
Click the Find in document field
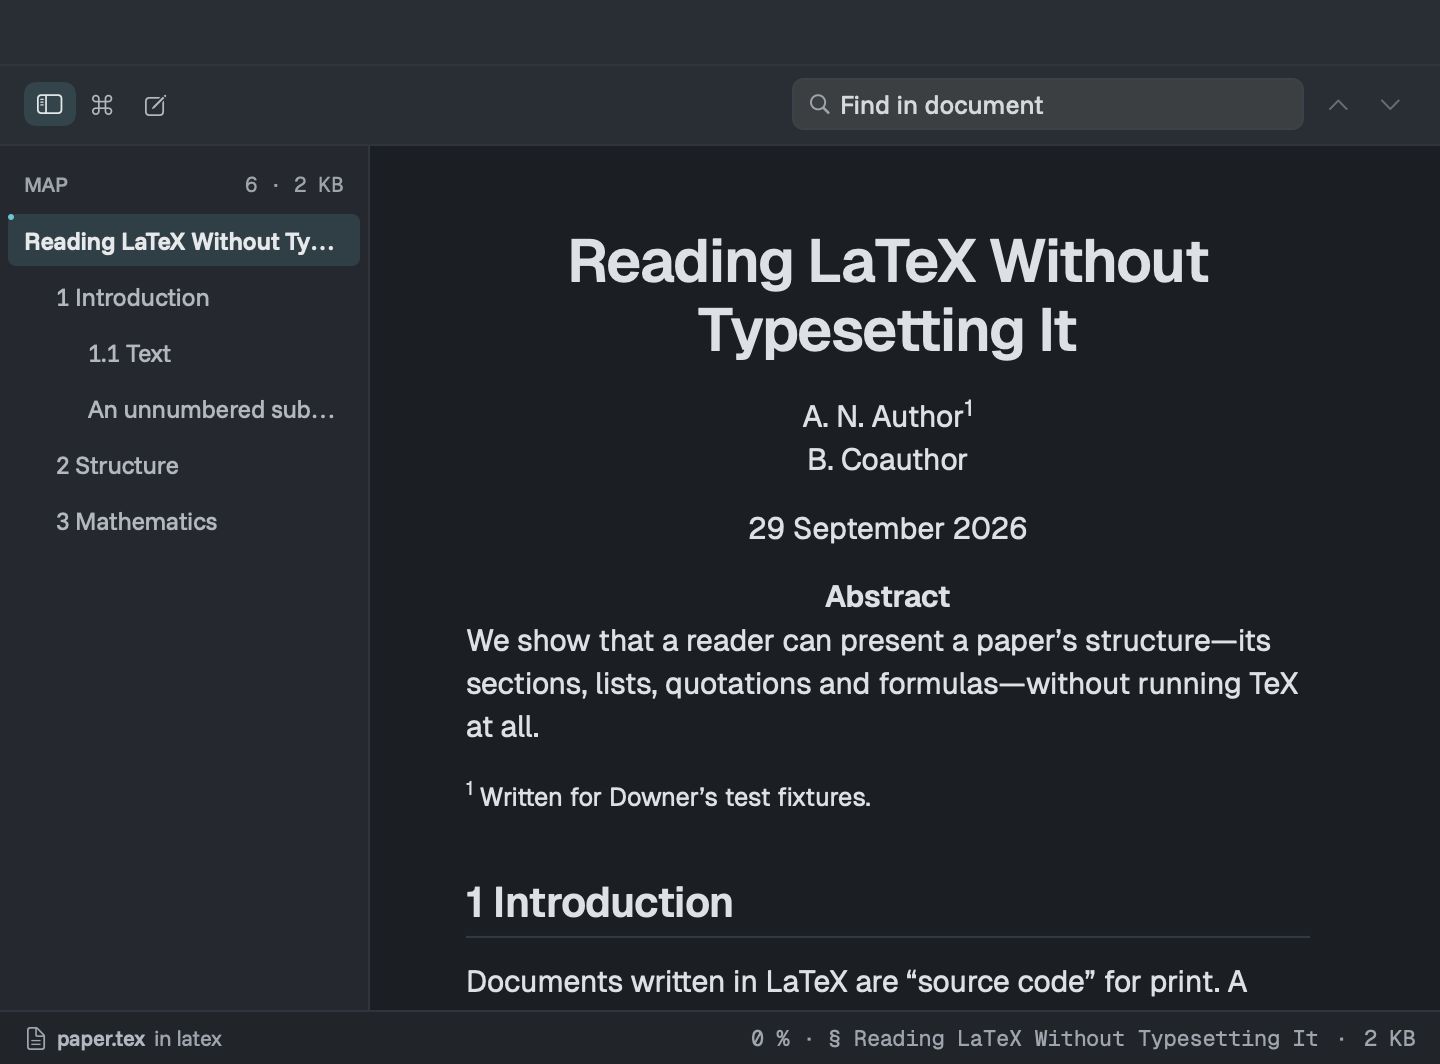tap(1048, 104)
